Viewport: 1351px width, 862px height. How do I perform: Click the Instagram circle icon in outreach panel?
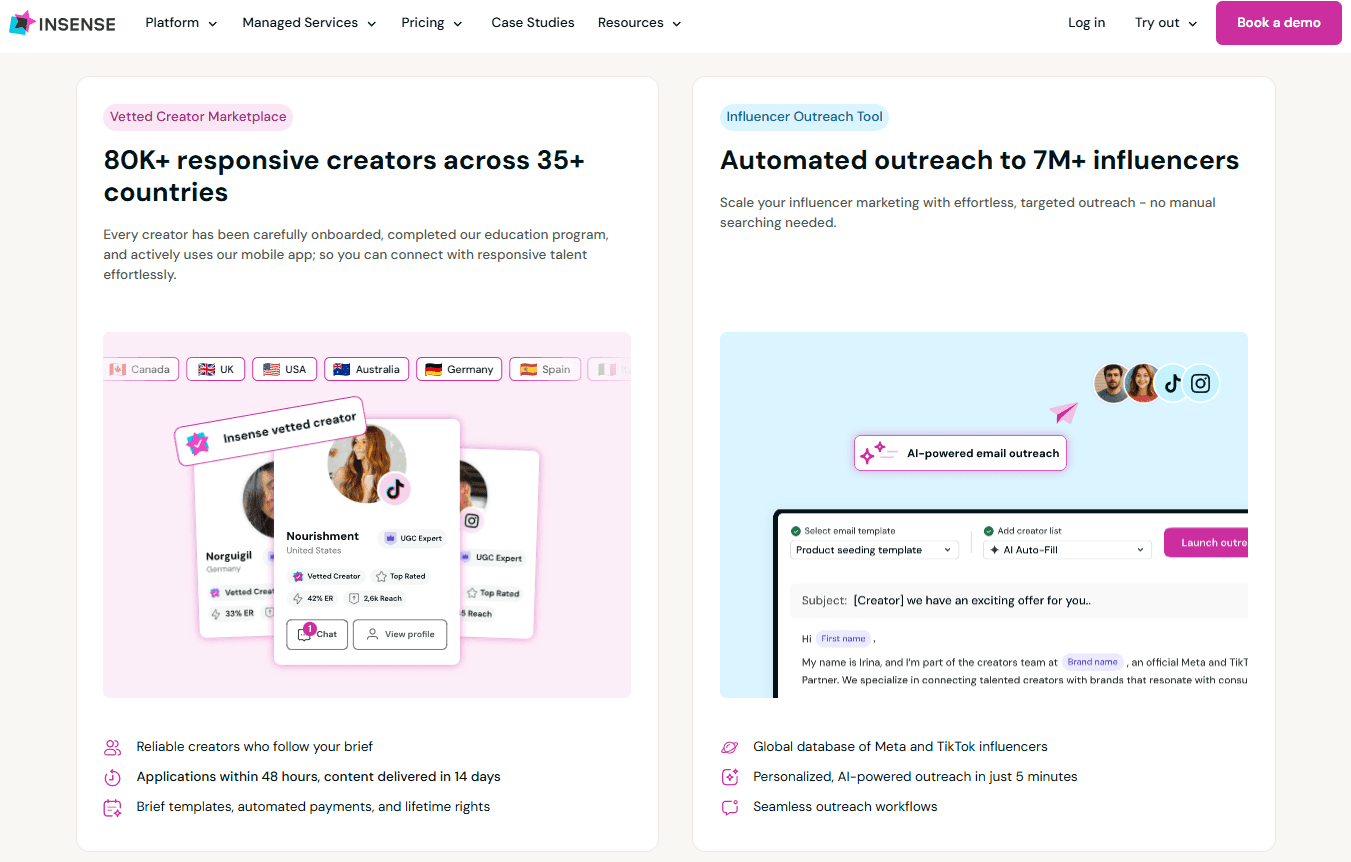(1201, 383)
